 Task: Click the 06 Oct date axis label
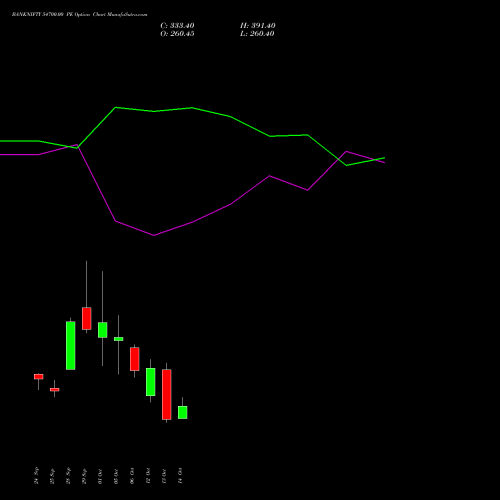[132, 476]
